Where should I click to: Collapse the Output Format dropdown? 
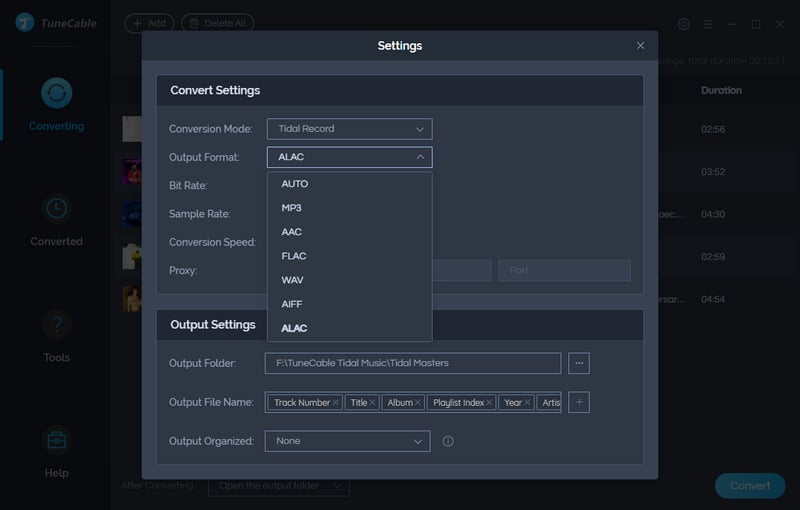point(349,157)
